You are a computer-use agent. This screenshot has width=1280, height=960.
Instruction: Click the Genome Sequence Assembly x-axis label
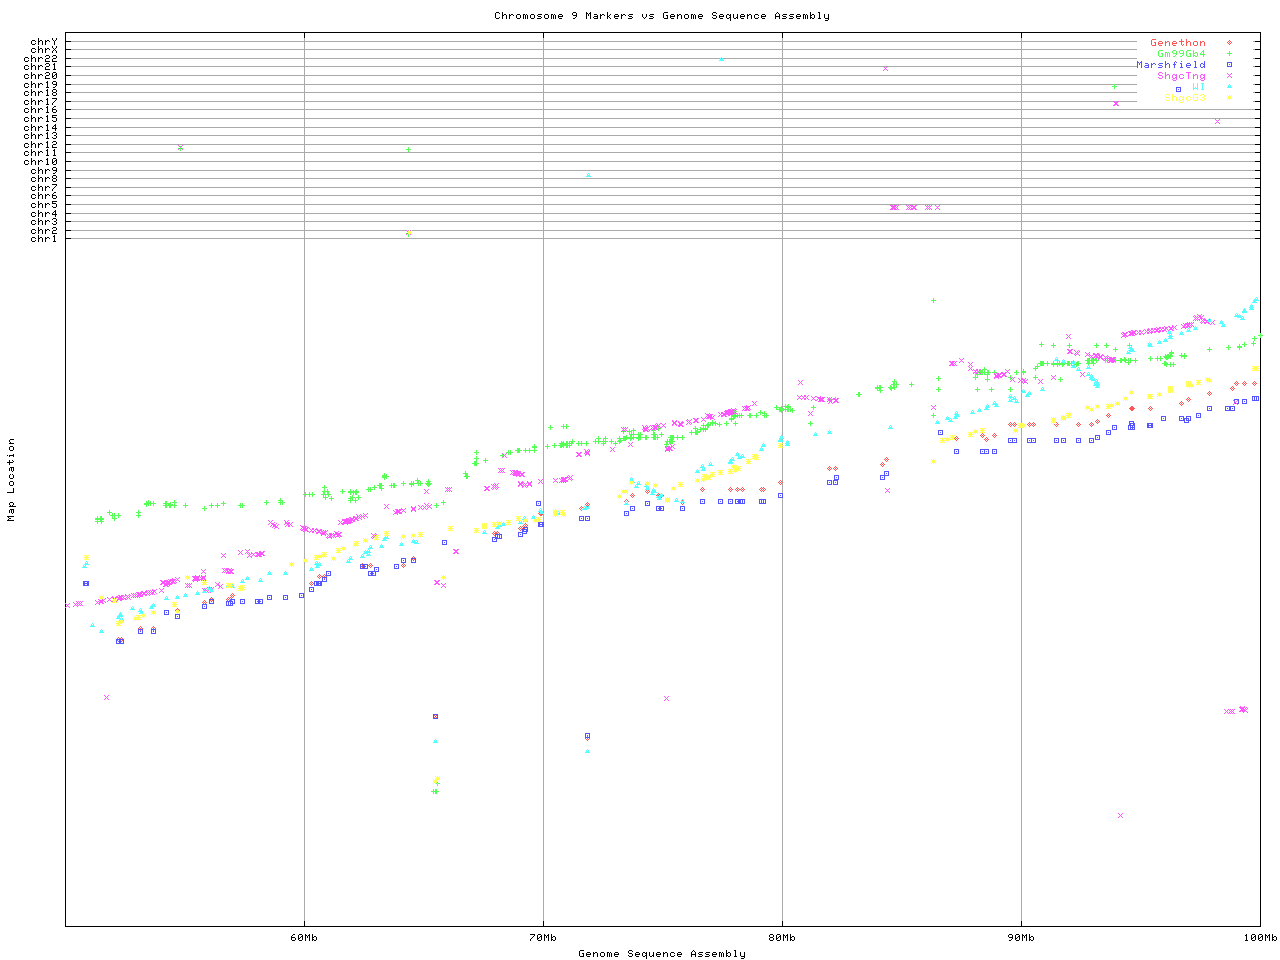[x=661, y=954]
